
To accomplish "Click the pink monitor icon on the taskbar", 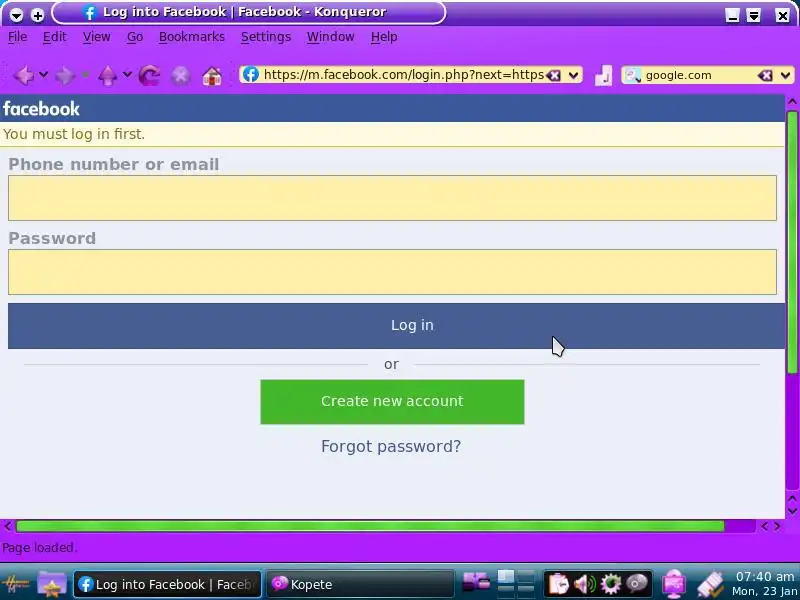I will point(674,584).
